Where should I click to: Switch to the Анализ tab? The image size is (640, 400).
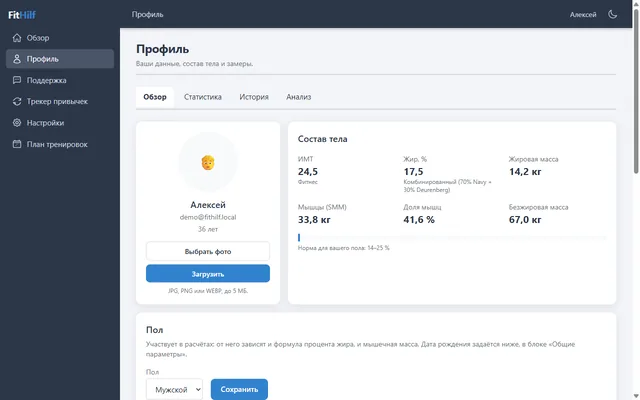click(298, 97)
